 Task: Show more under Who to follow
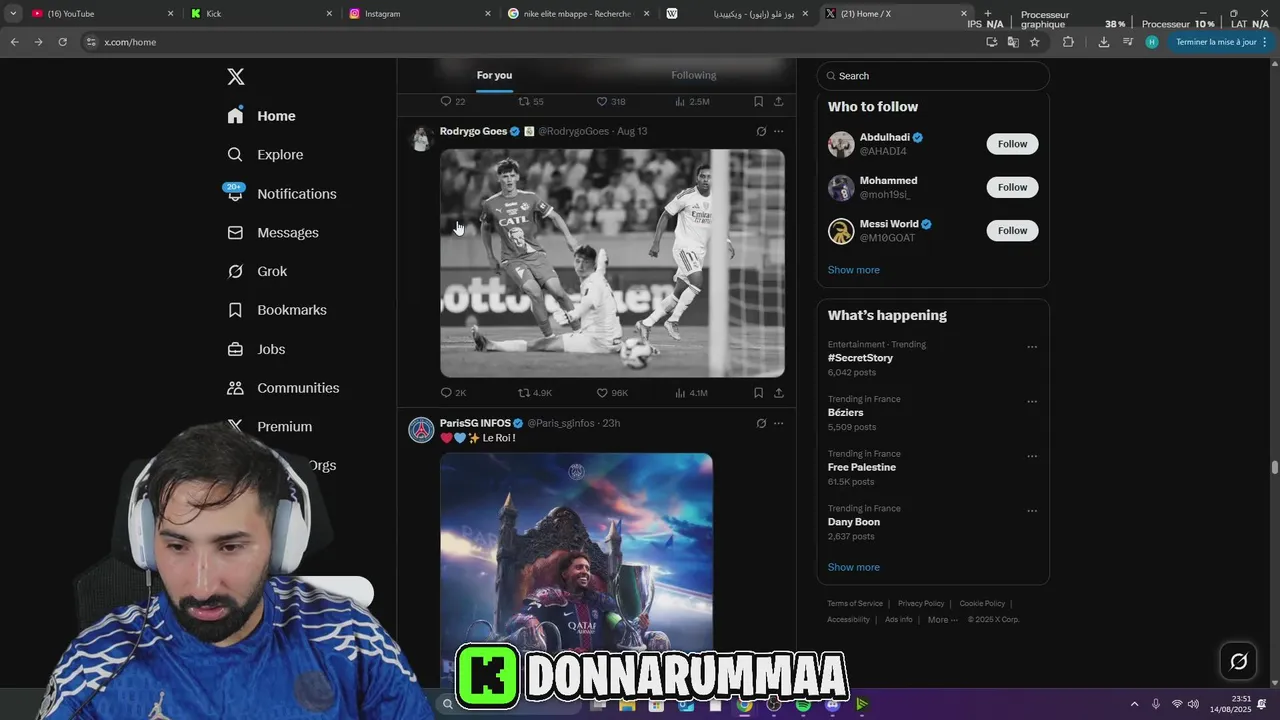[853, 270]
